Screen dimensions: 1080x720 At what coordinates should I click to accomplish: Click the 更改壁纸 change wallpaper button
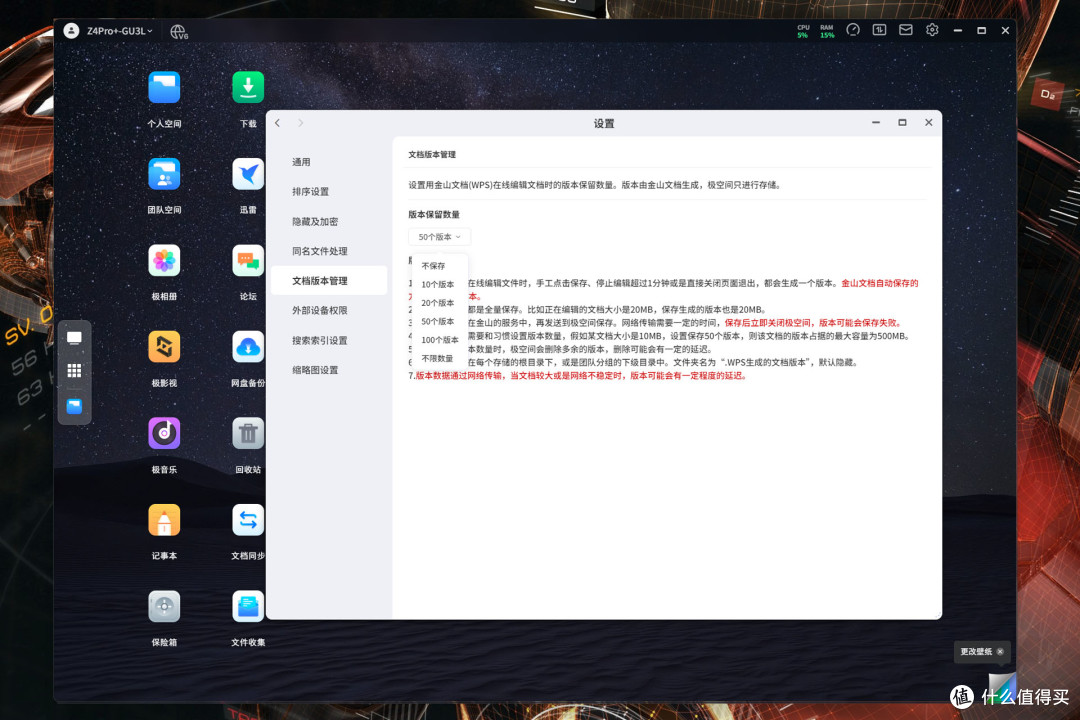click(x=976, y=651)
